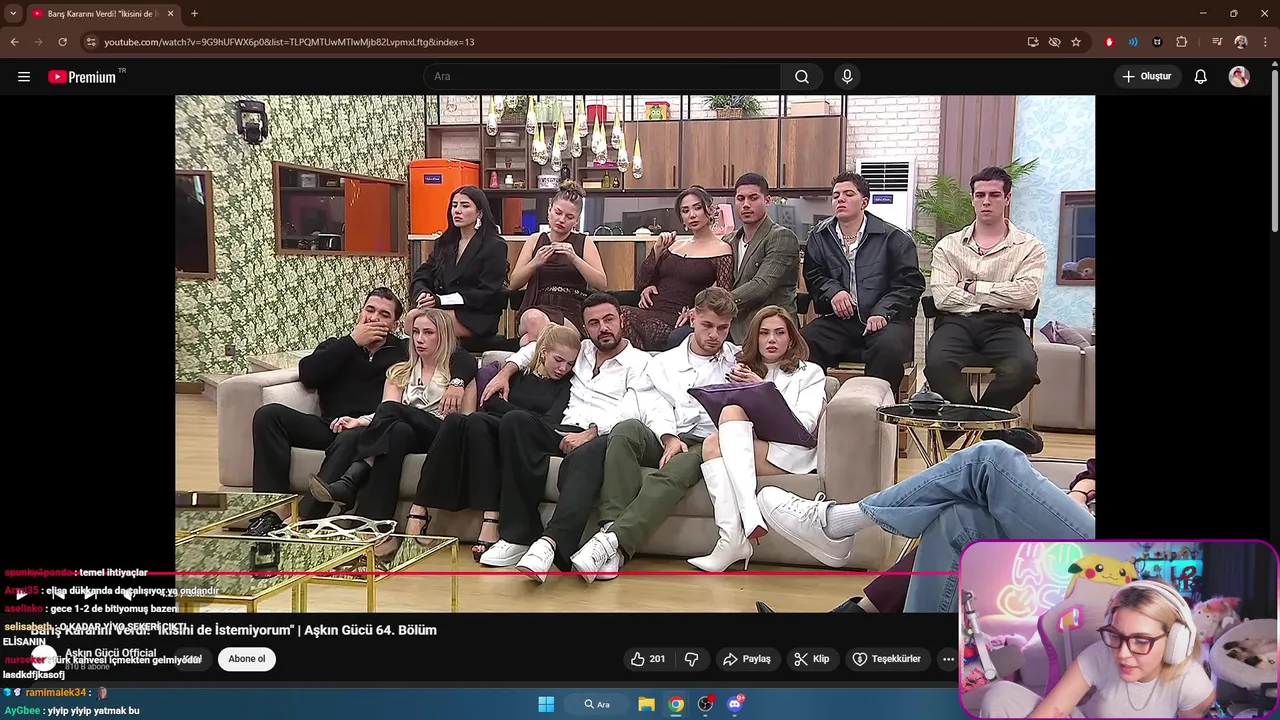1280x720 pixels.
Task: Start voice search with microphone icon
Action: pos(847,76)
